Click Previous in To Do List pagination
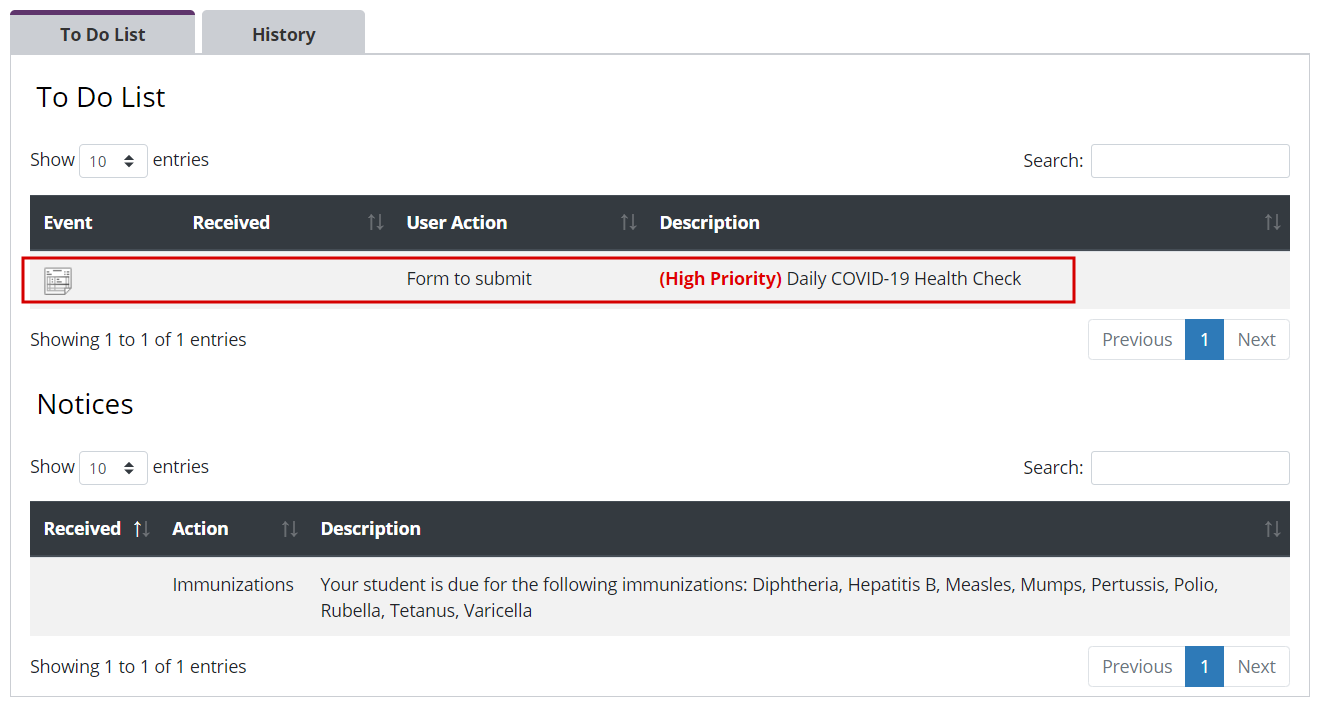Image resolution: width=1328 pixels, height=713 pixels. [1137, 340]
